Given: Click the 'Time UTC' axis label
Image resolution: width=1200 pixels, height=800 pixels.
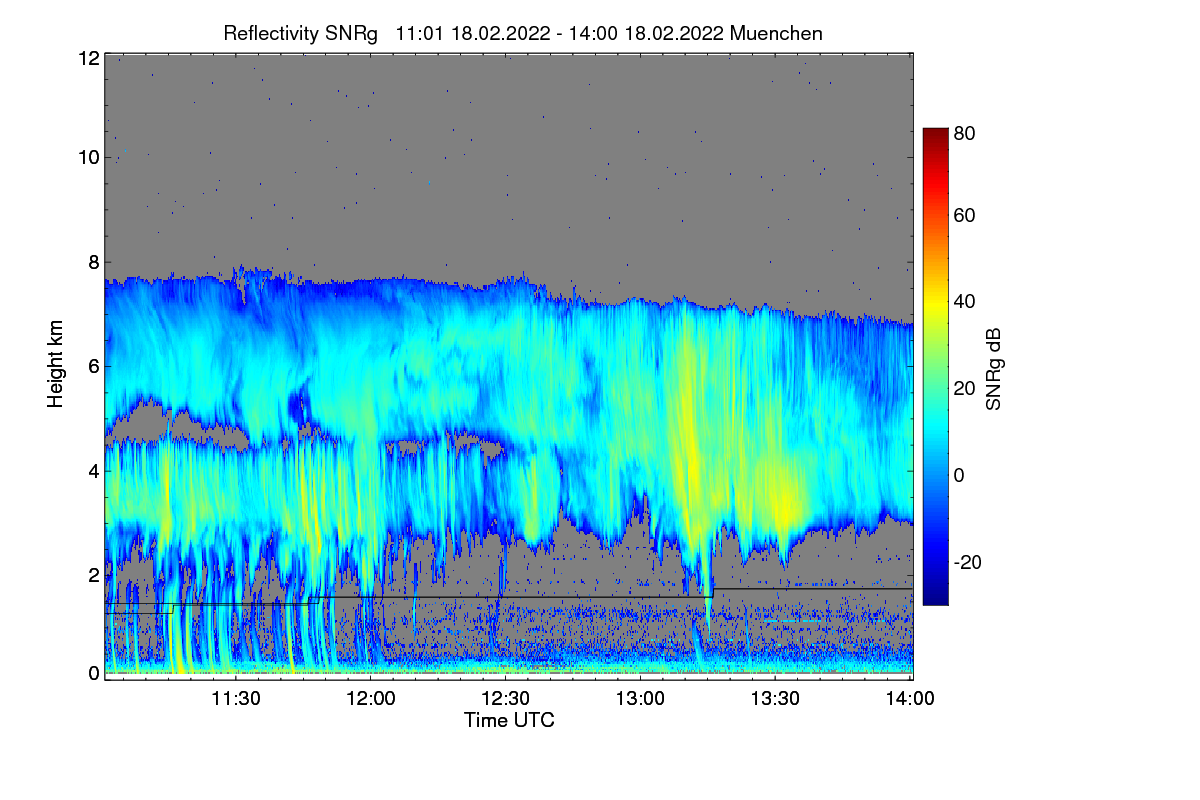Looking at the screenshot, I should tap(509, 720).
